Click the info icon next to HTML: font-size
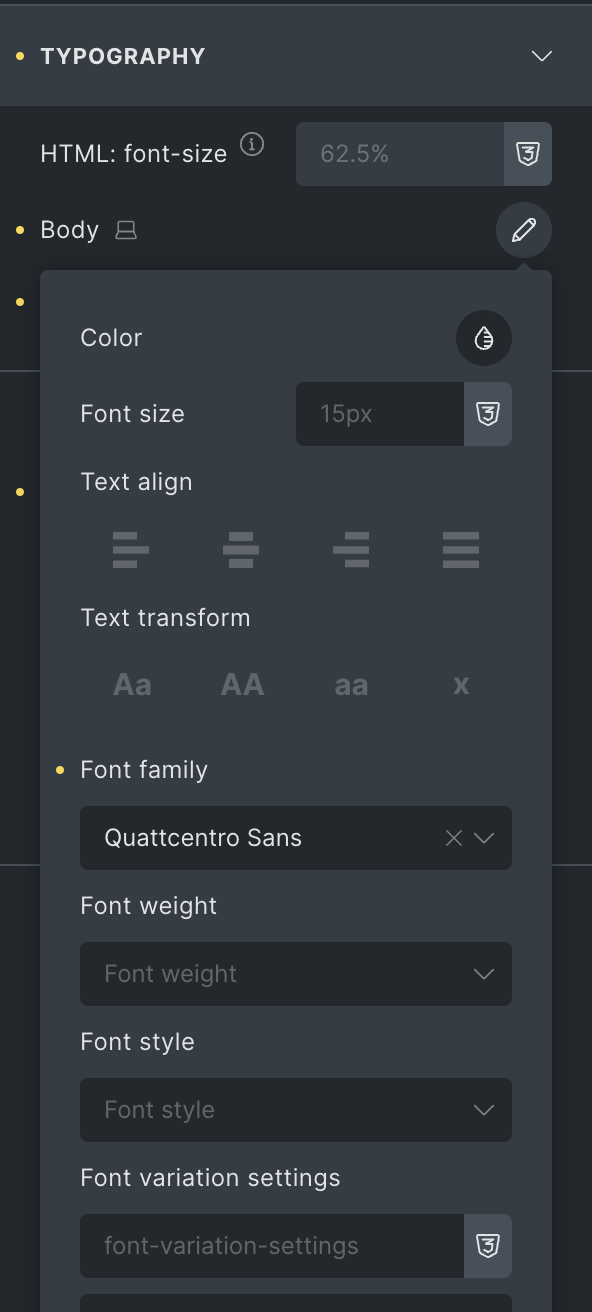The width and height of the screenshot is (592, 1312). (253, 145)
